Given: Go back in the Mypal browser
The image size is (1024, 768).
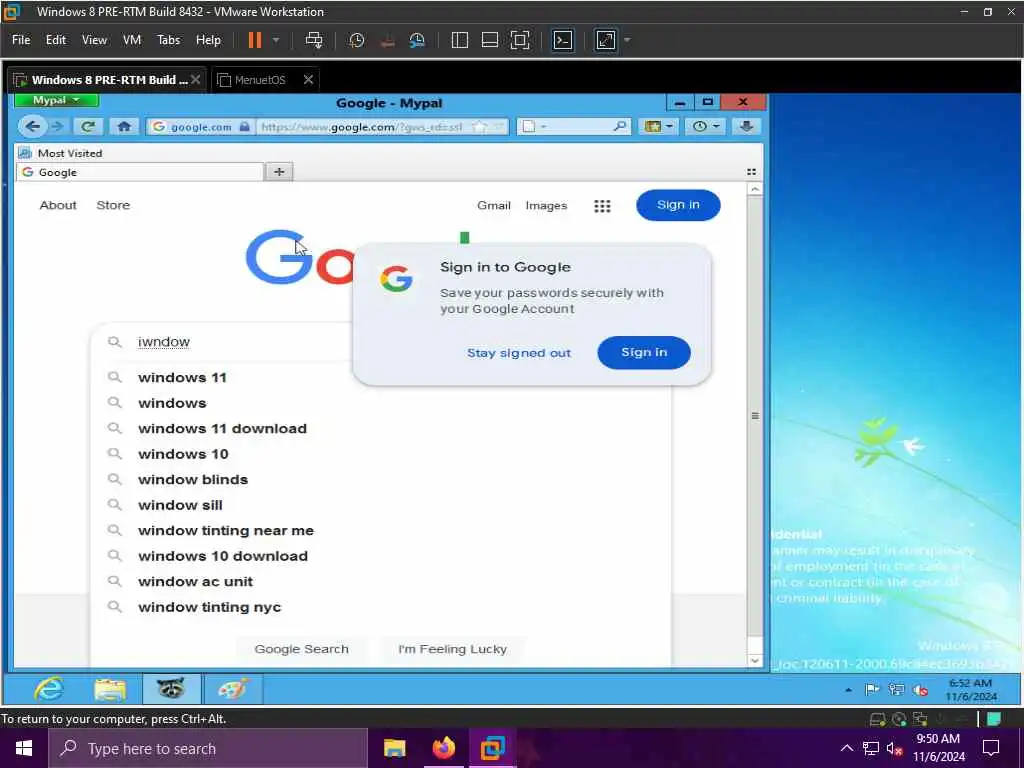Looking at the screenshot, I should point(33,126).
